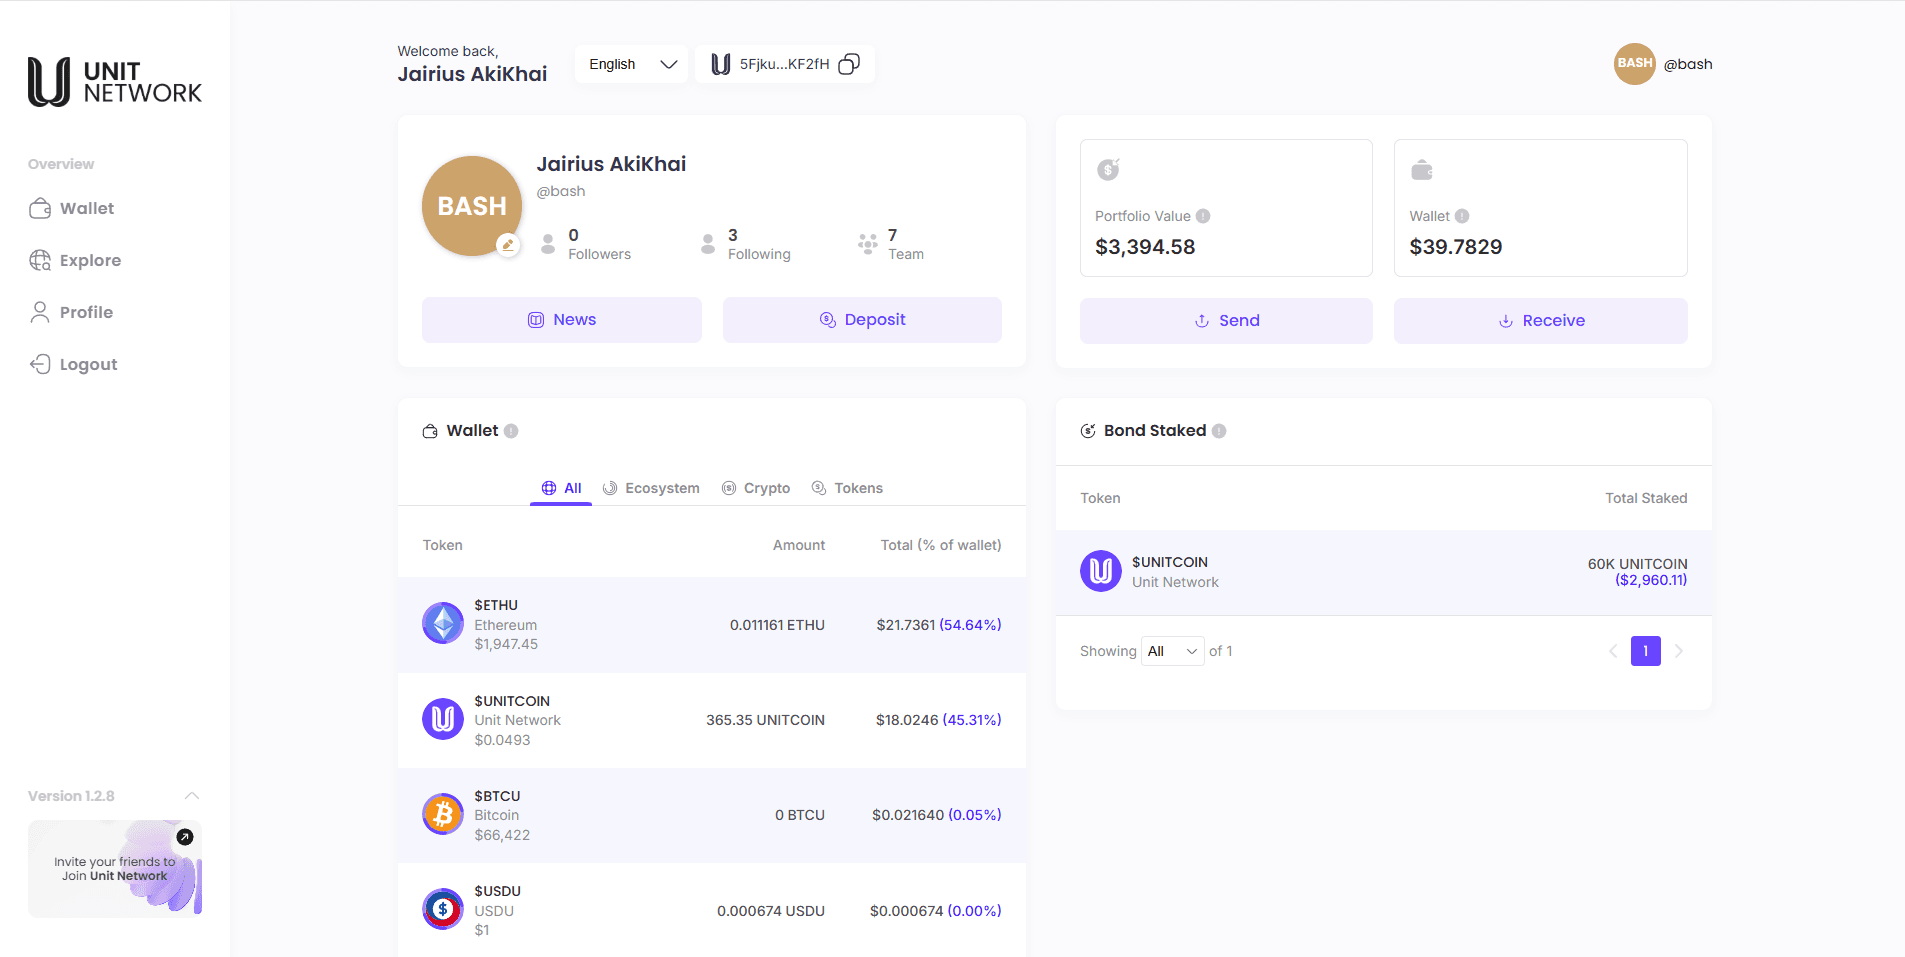Click the Ethereum token icon
This screenshot has width=1905, height=957.
pos(443,624)
